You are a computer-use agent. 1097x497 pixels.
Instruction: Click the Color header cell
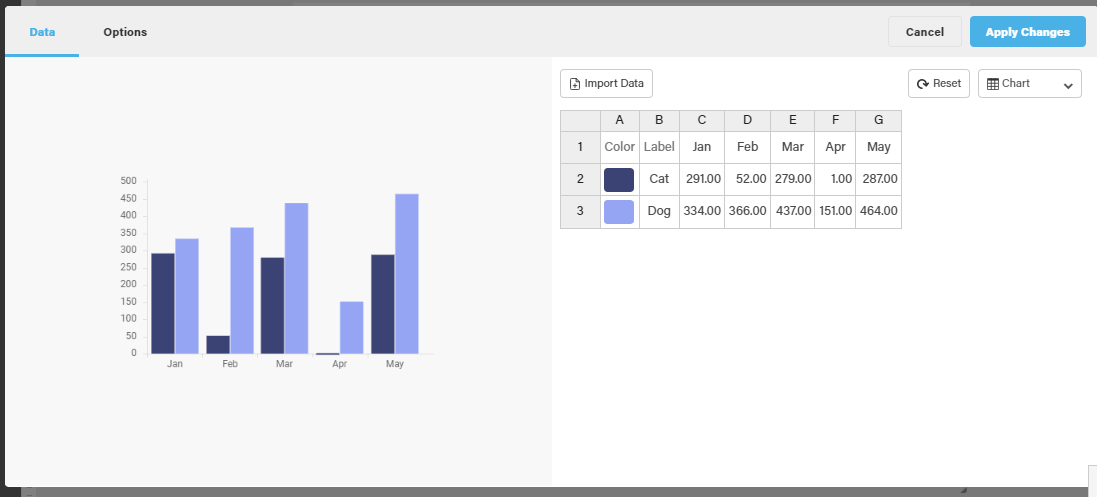[620, 147]
